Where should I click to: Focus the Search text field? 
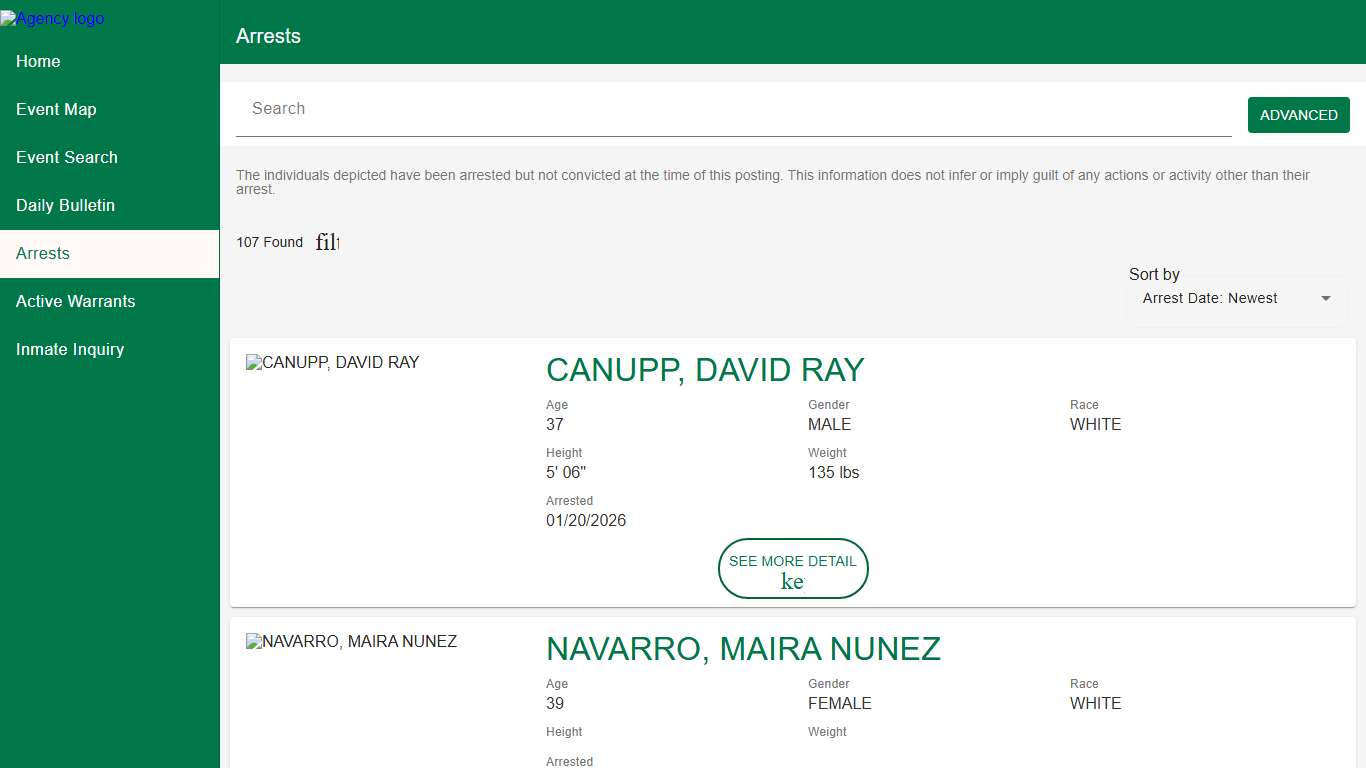pyautogui.click(x=733, y=109)
